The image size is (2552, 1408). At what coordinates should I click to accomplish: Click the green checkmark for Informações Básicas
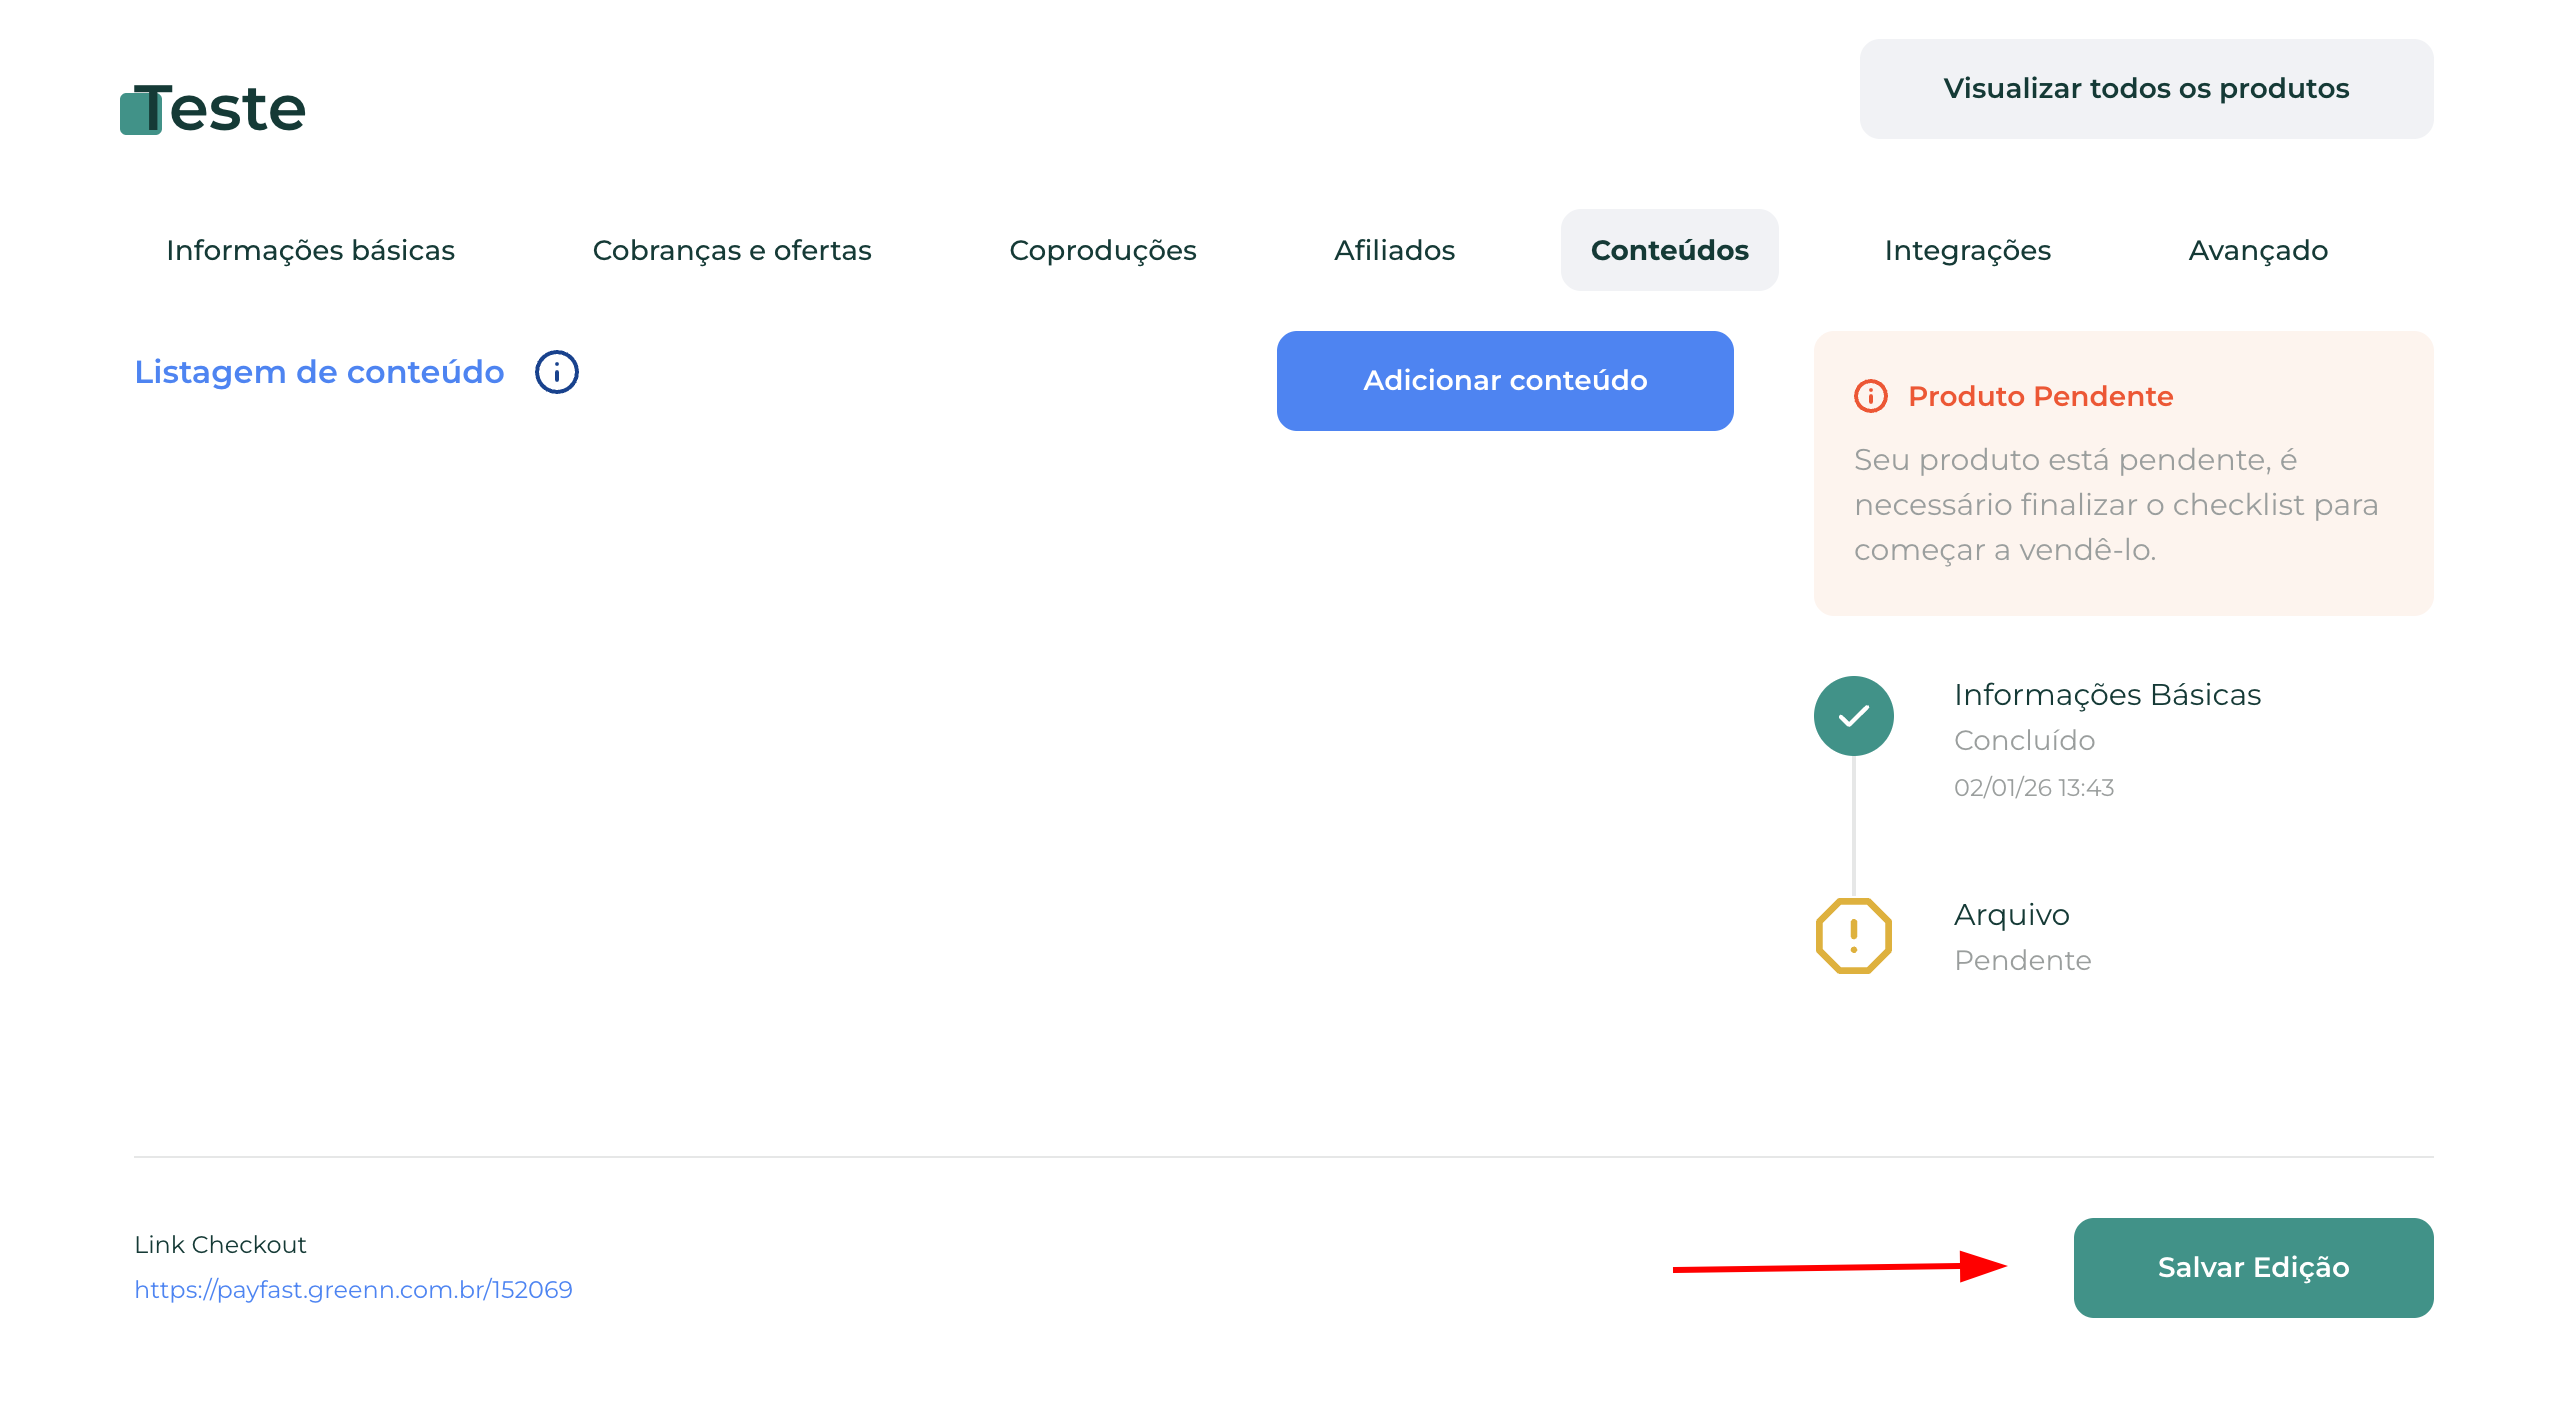pyautogui.click(x=1853, y=716)
